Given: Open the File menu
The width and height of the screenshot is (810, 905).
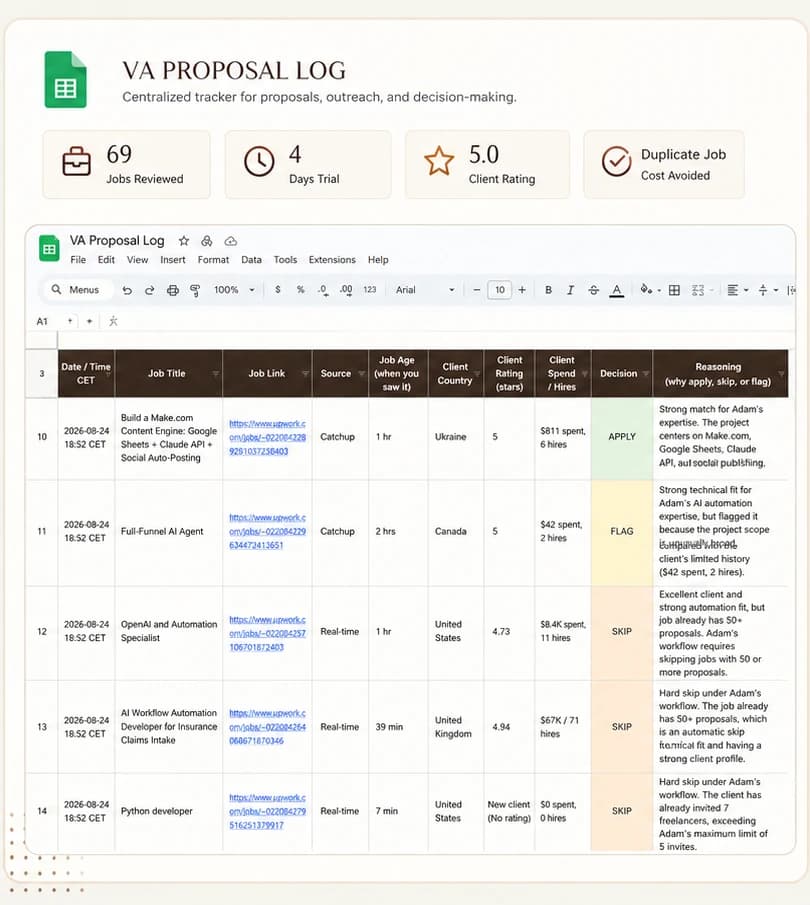Looking at the screenshot, I should (x=78, y=260).
